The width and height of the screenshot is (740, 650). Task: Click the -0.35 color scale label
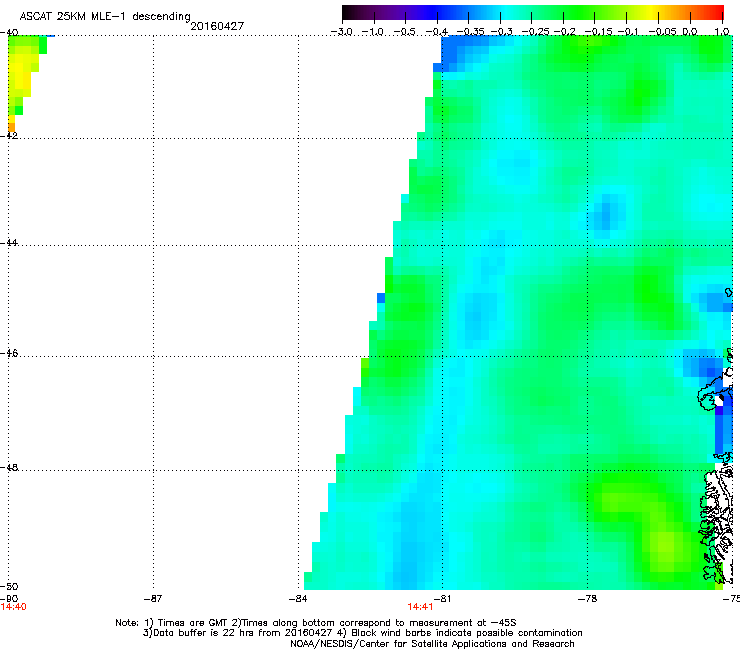[471, 32]
